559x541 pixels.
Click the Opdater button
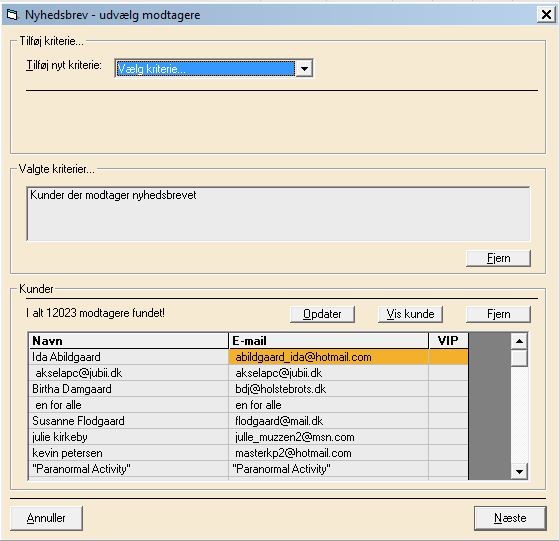click(x=322, y=314)
